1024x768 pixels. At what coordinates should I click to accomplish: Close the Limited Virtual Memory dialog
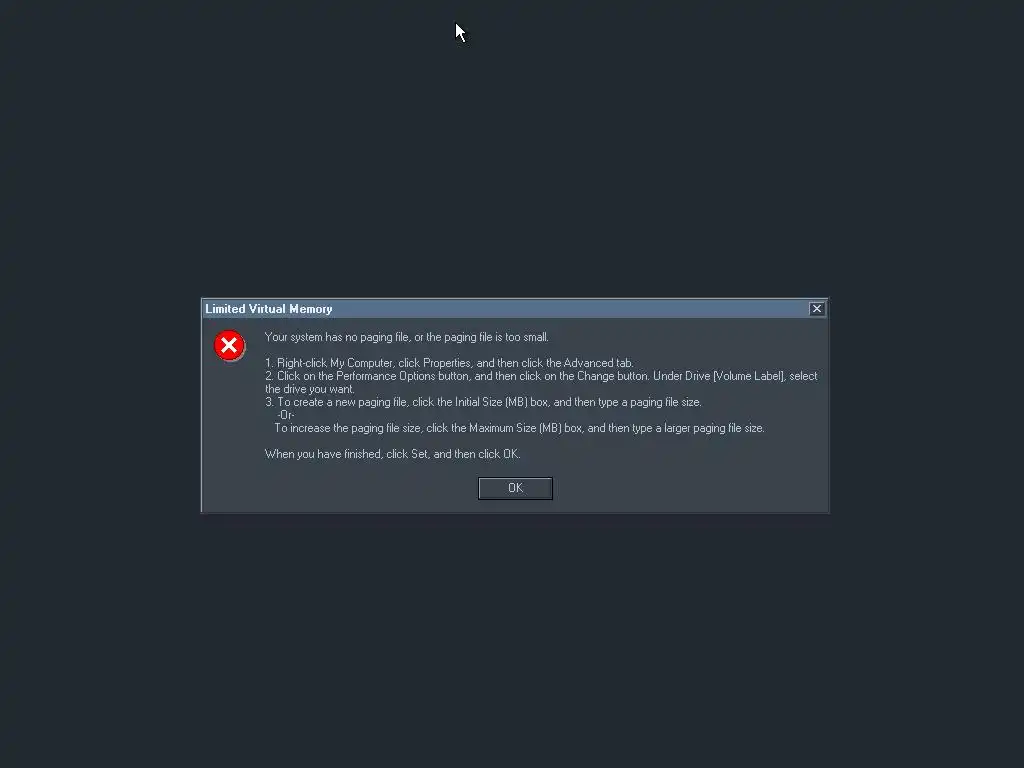[x=816, y=309]
